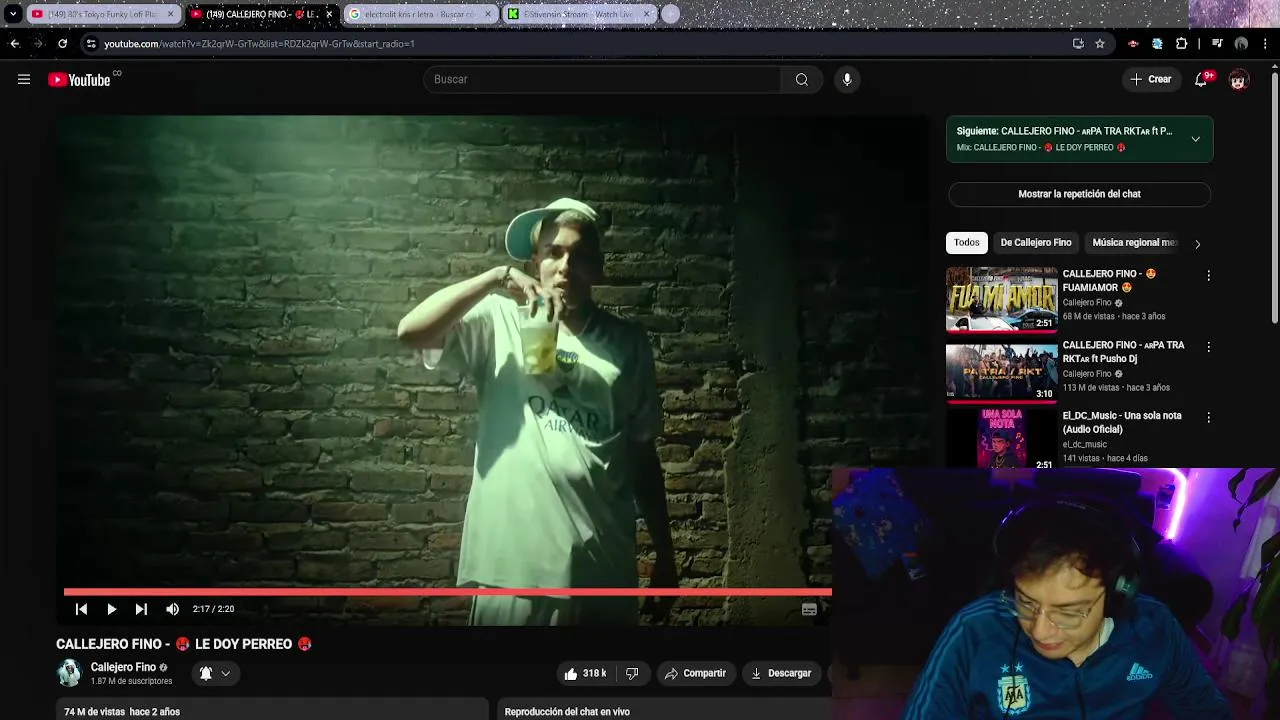Image resolution: width=1280 pixels, height=720 pixels.
Task: Play the paused video
Action: point(111,609)
